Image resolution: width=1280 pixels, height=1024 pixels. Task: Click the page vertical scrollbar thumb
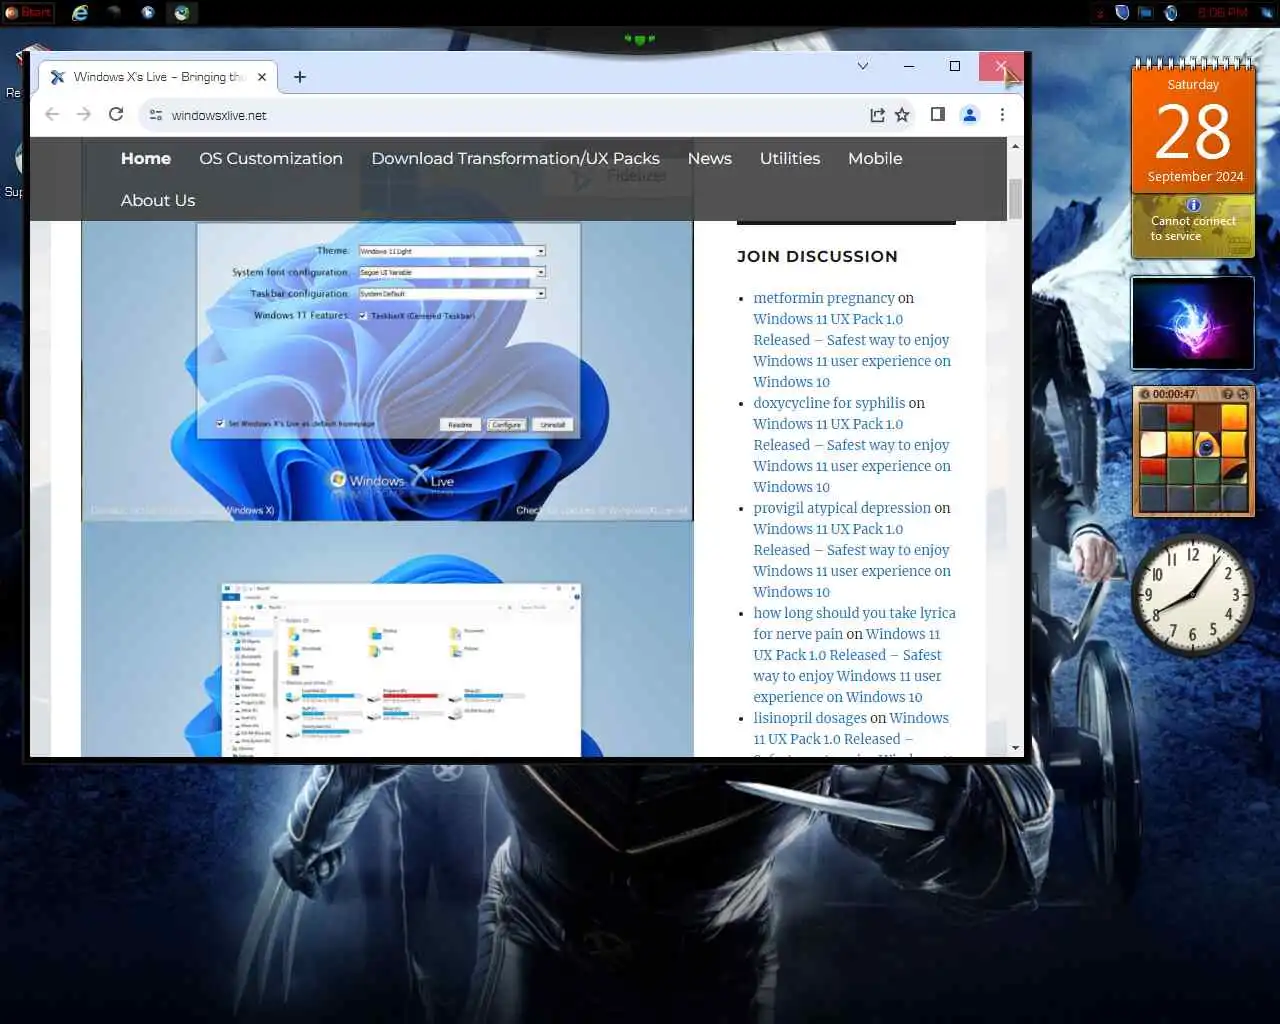(x=1015, y=198)
